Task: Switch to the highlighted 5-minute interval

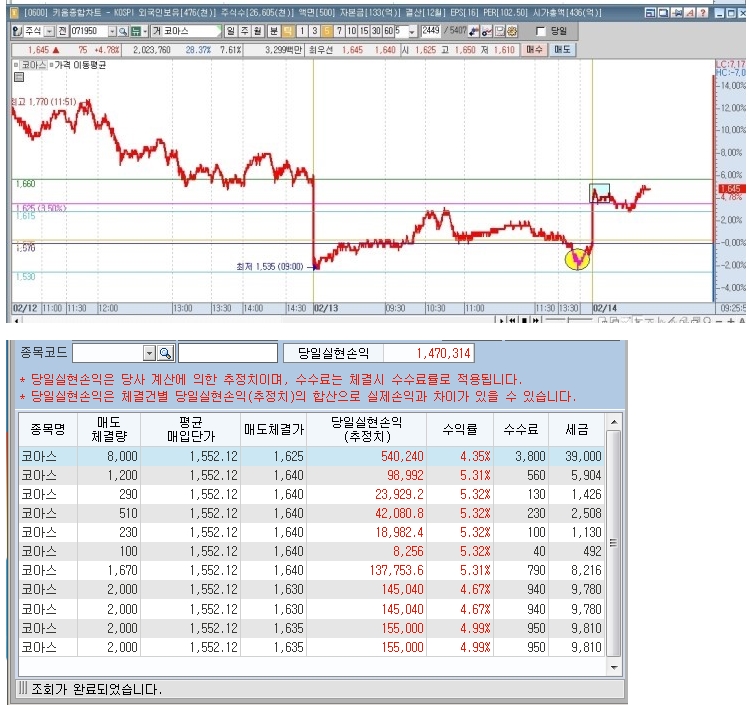Action: [314, 31]
